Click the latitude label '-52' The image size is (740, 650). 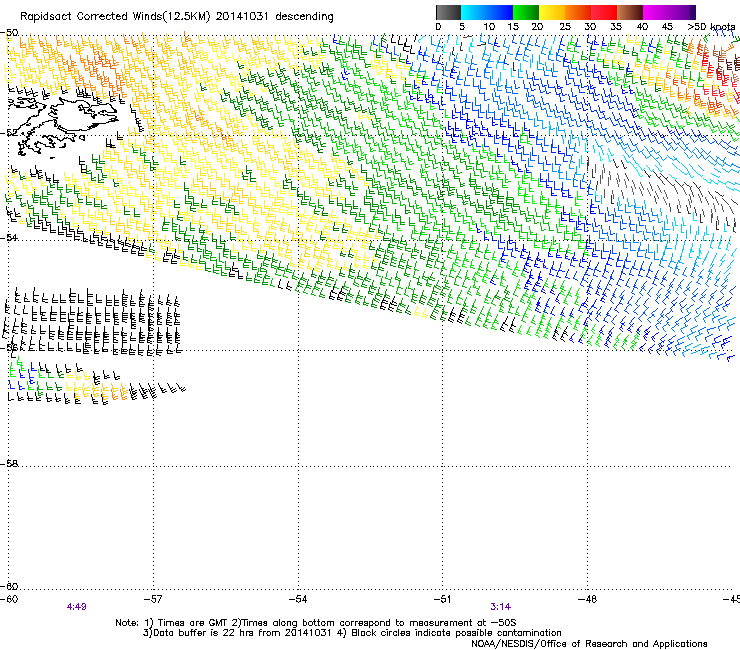coord(9,134)
